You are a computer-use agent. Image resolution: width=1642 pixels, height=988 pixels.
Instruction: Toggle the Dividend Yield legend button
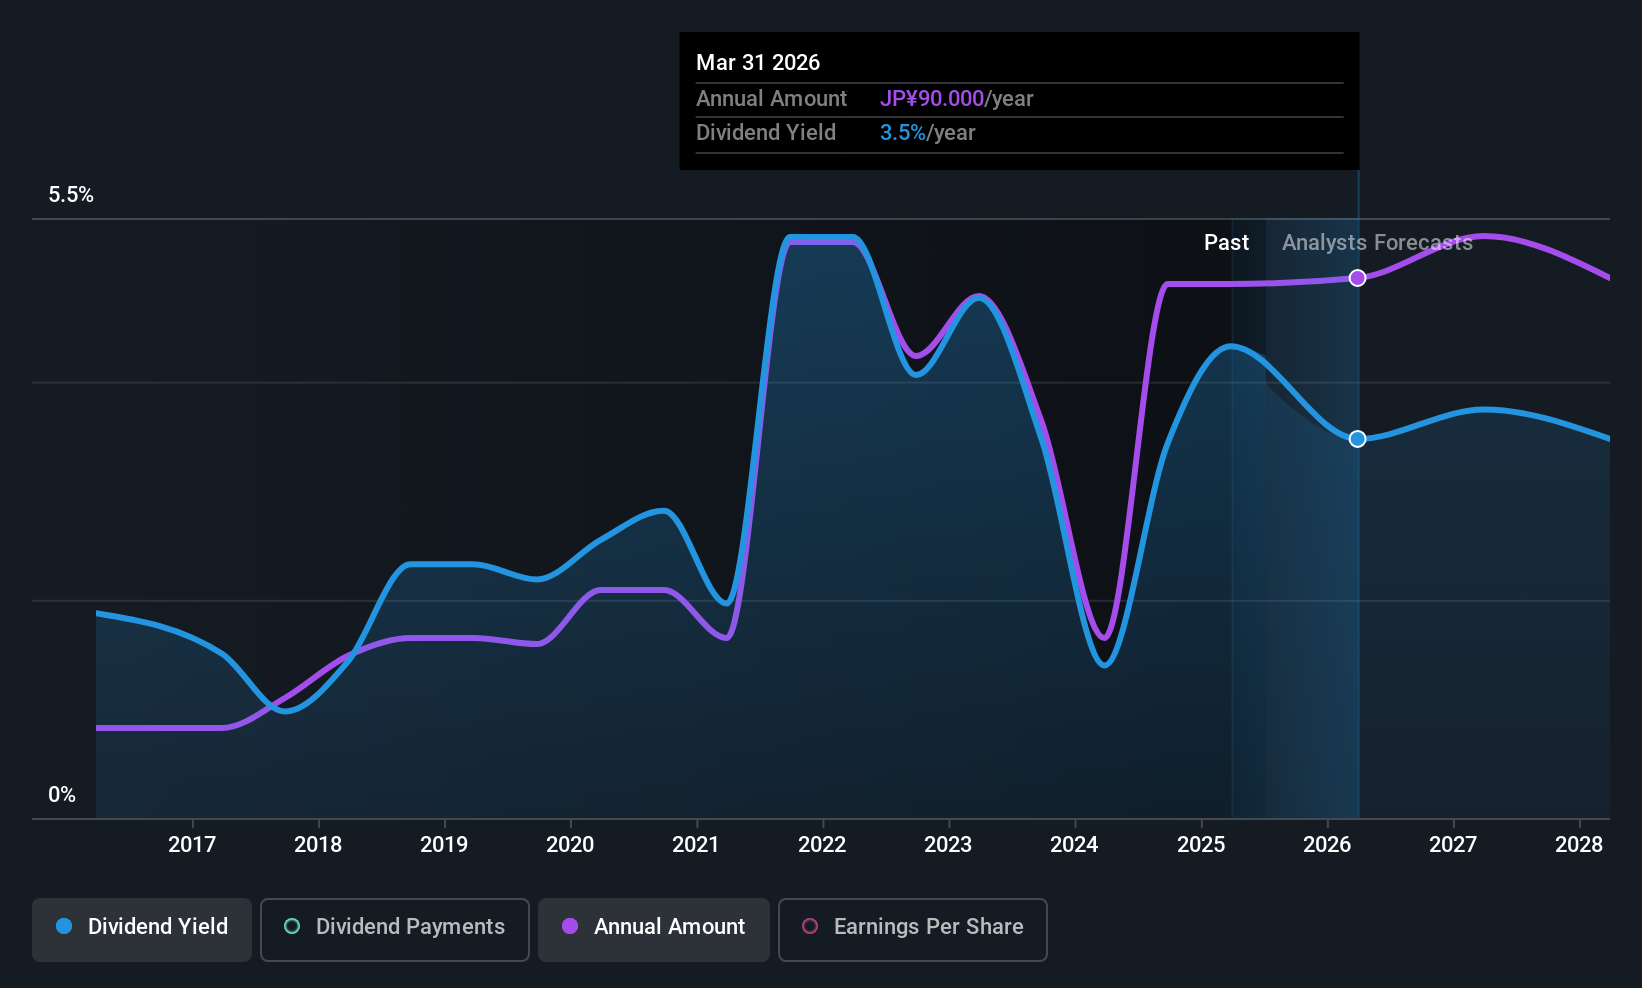tap(142, 929)
